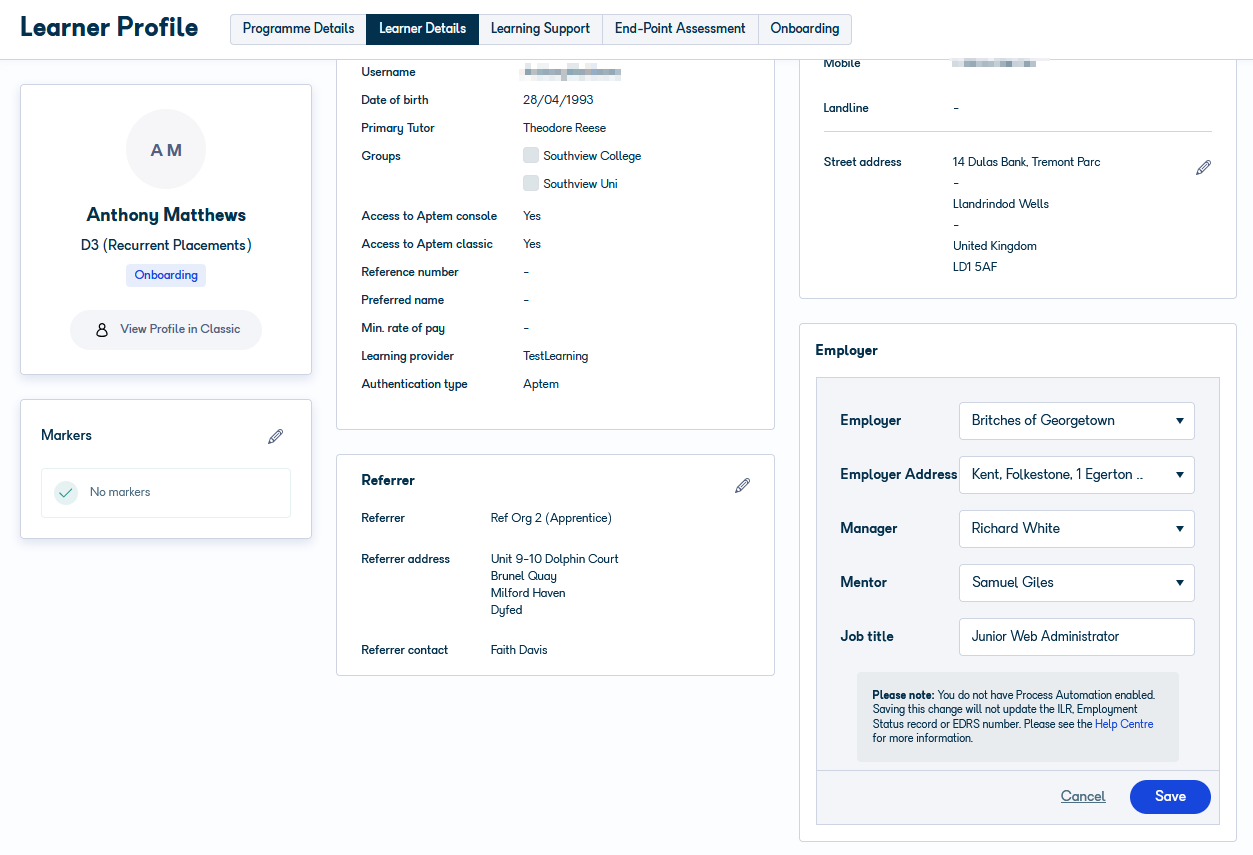Image resolution: width=1253 pixels, height=855 pixels.
Task: Click the green checkmark by No markers
Action: (65, 492)
